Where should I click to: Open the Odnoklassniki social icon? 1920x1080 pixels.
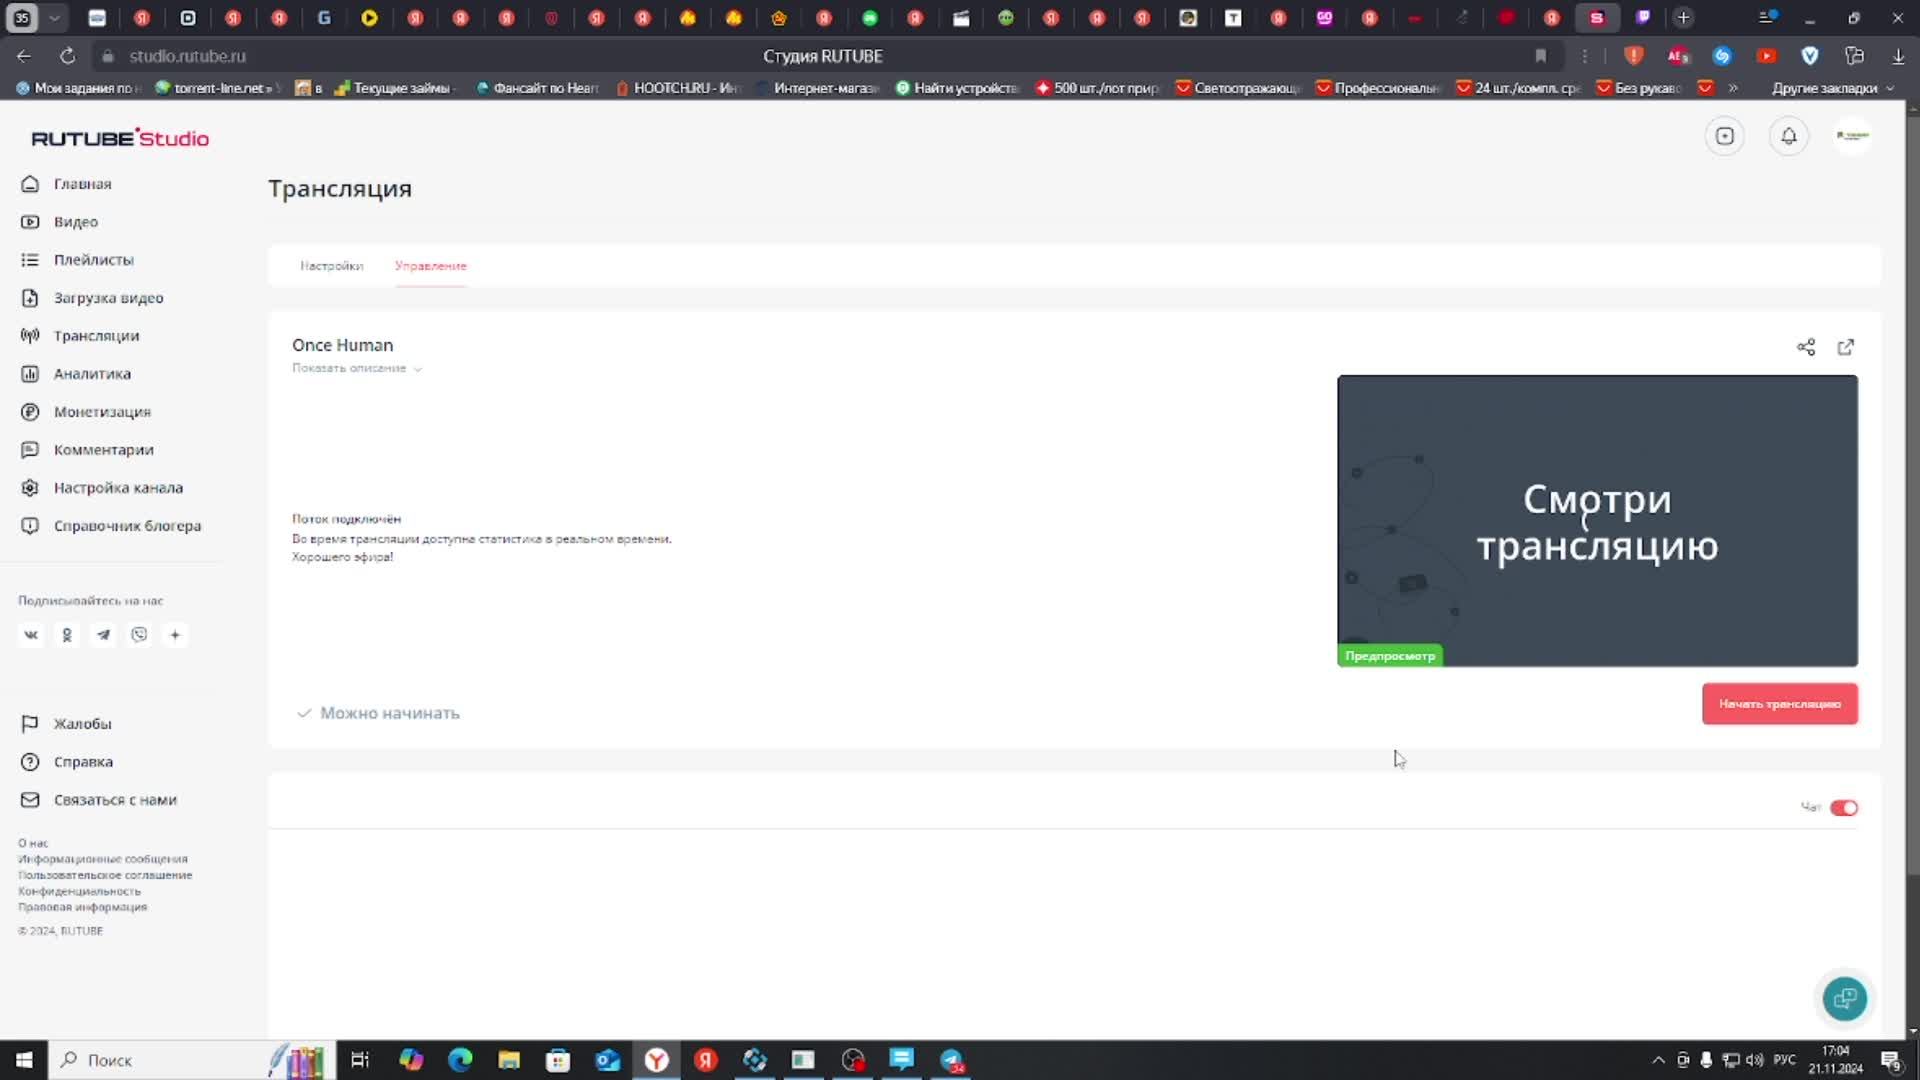click(67, 635)
